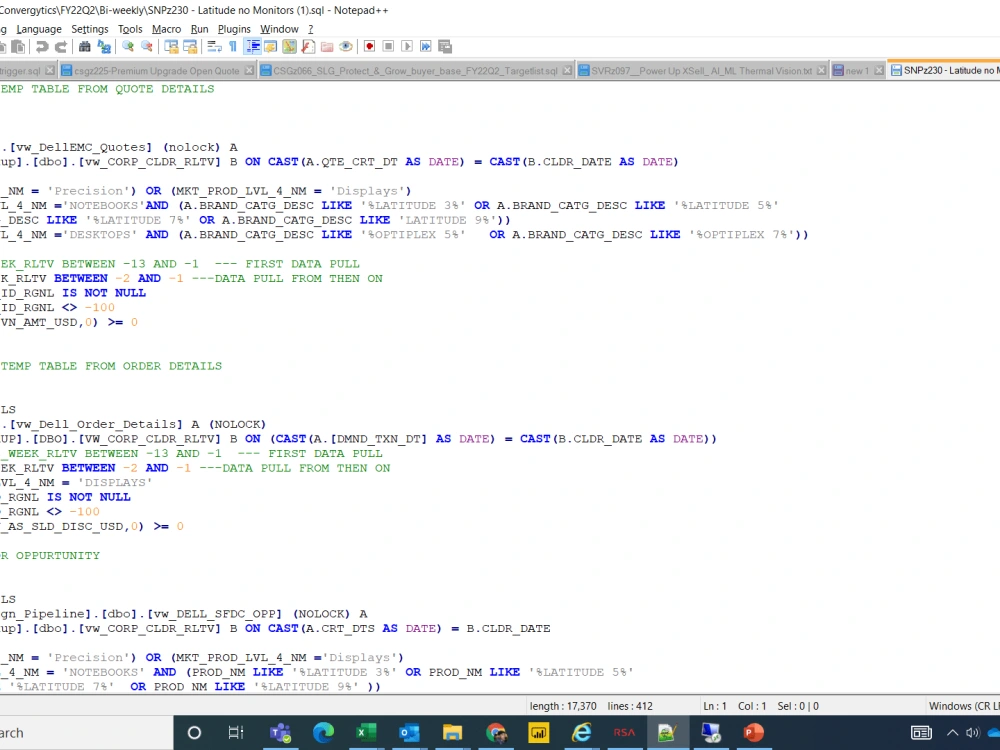The height and width of the screenshot is (750, 1000).
Task: Click the Redo toolbar icon
Action: [61, 47]
